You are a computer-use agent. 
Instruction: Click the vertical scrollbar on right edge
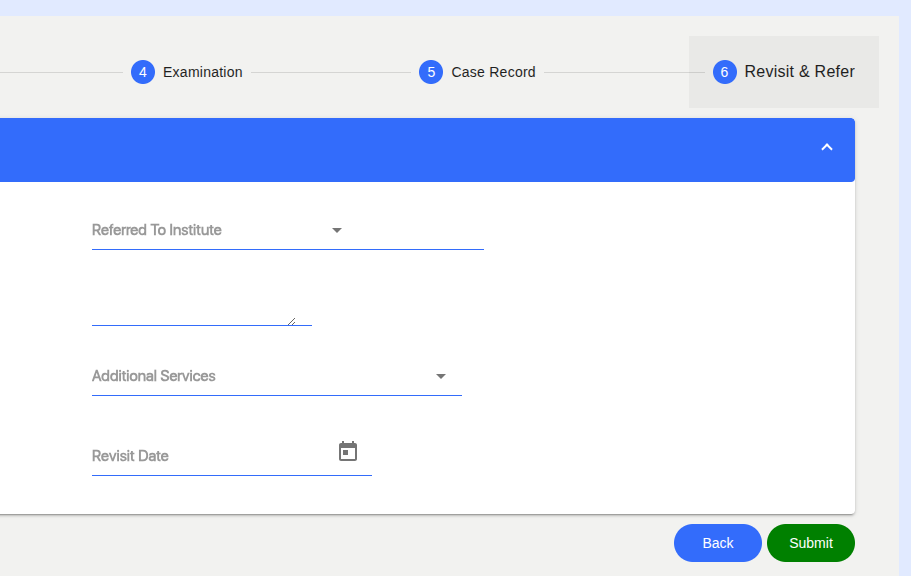pos(905,291)
